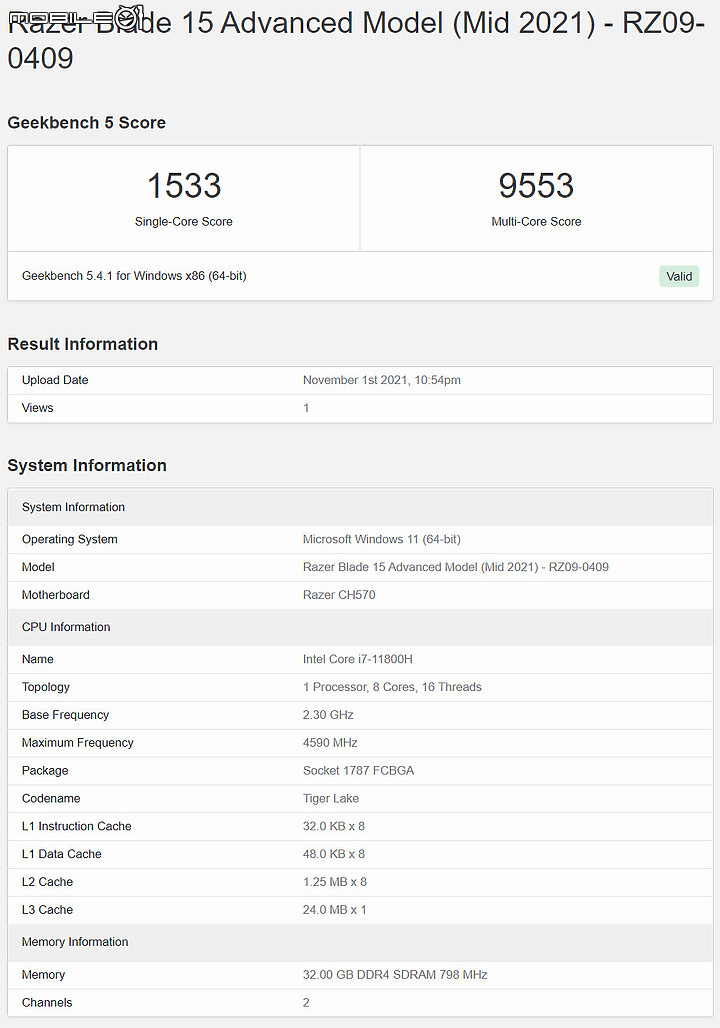Click the page title Razer Blade 15 Advanced Model
Image resolution: width=720 pixels, height=1028 pixels.
pyautogui.click(x=356, y=41)
